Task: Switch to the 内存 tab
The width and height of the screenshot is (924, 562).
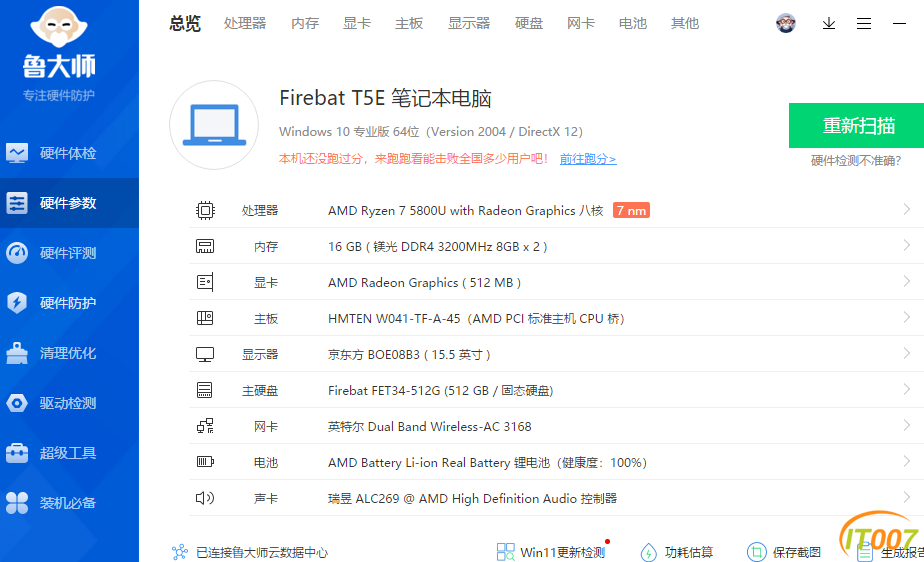Action: tap(305, 24)
